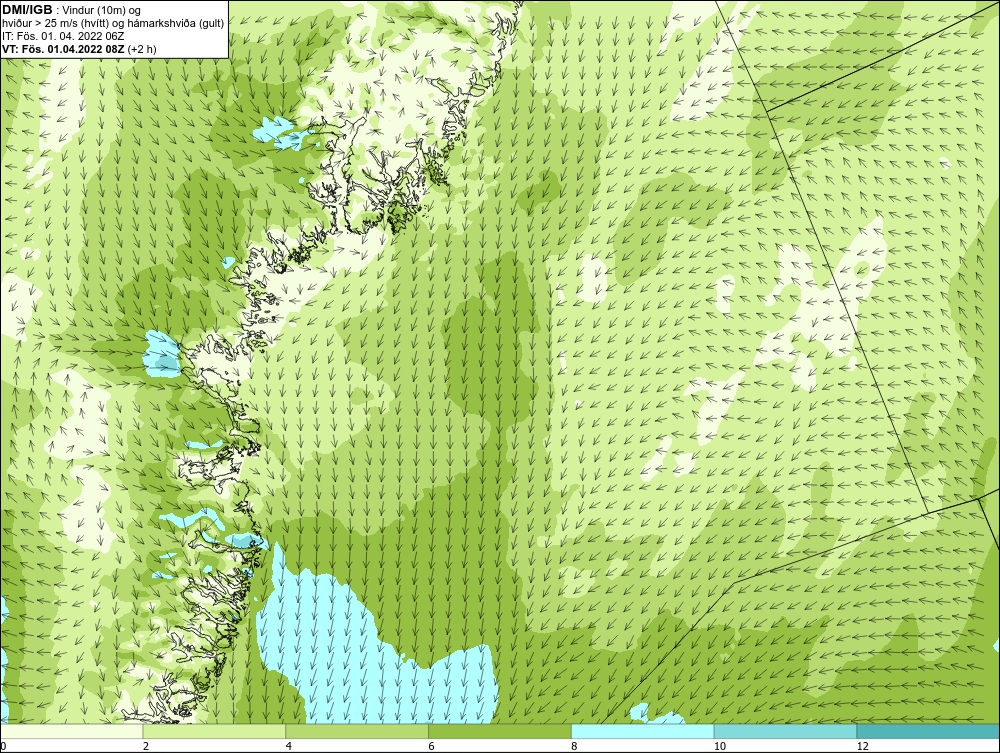Click the legend label '12'
The image size is (1000, 753).
click(x=863, y=746)
